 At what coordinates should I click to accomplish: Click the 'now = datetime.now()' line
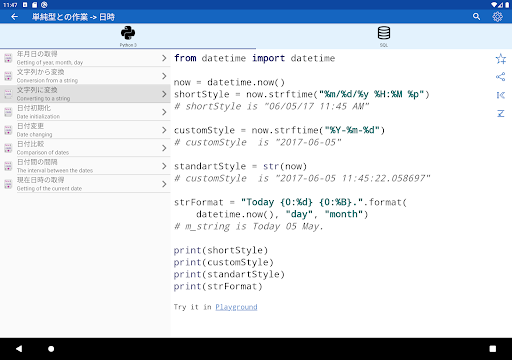point(229,82)
